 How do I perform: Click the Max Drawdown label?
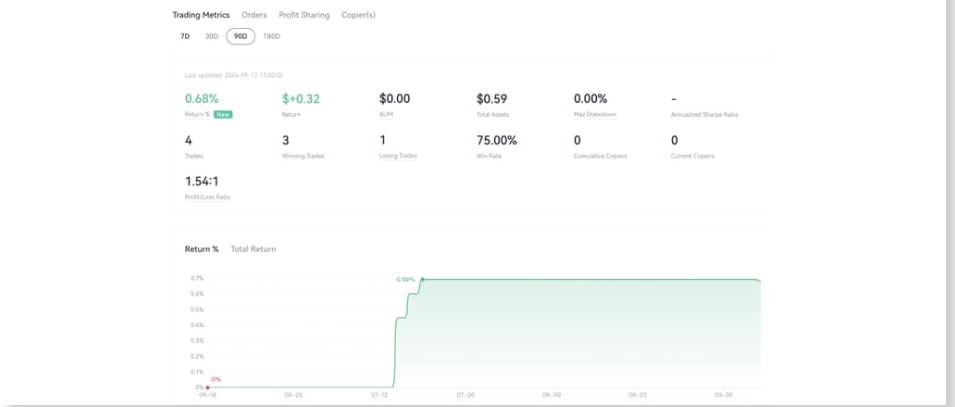(595, 115)
